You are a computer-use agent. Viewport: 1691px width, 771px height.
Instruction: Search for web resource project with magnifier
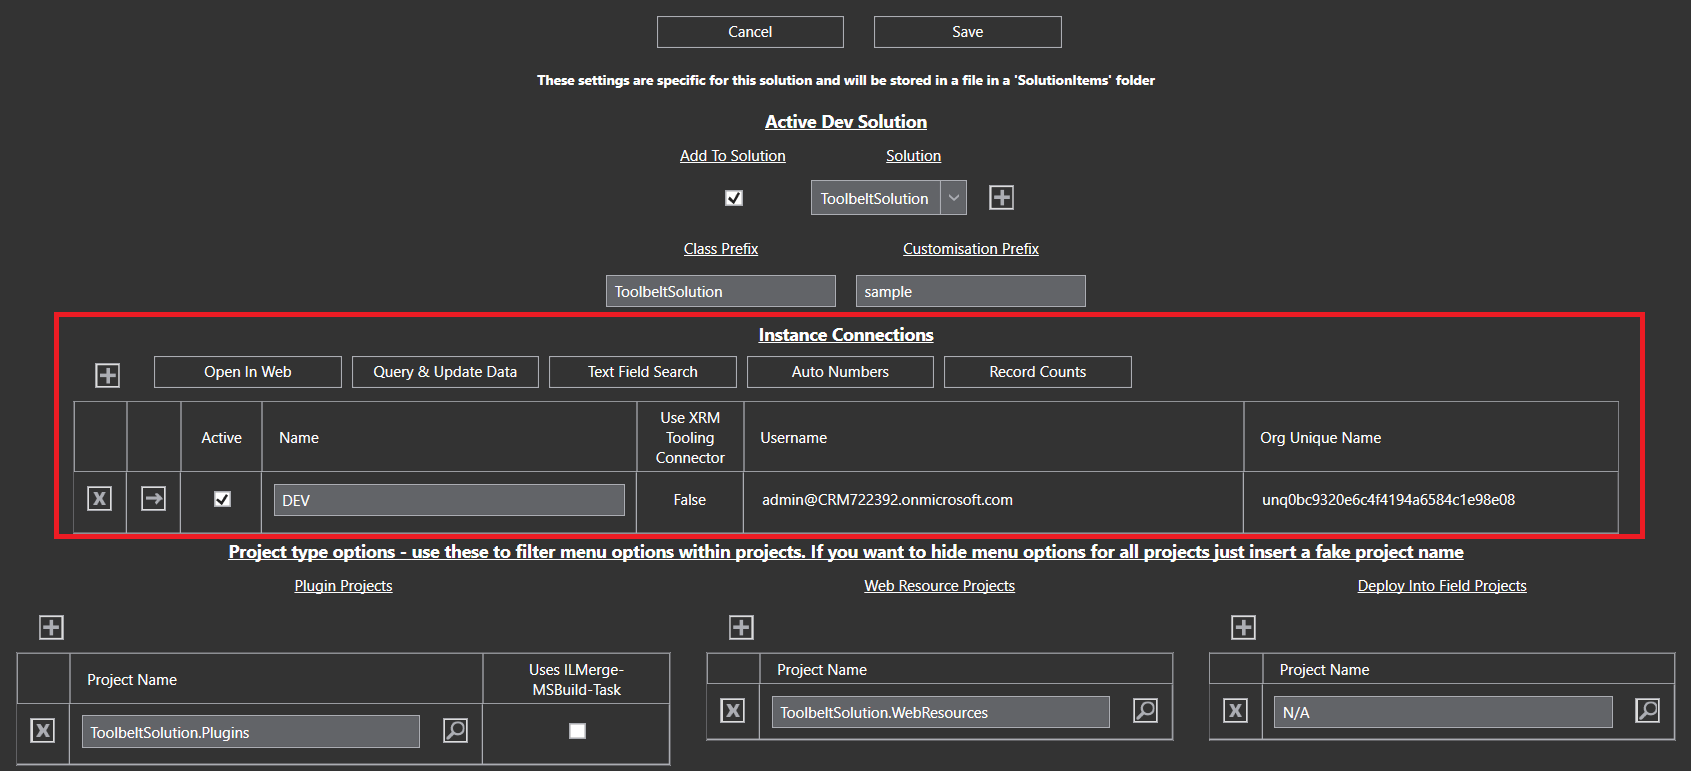[x=1145, y=711]
